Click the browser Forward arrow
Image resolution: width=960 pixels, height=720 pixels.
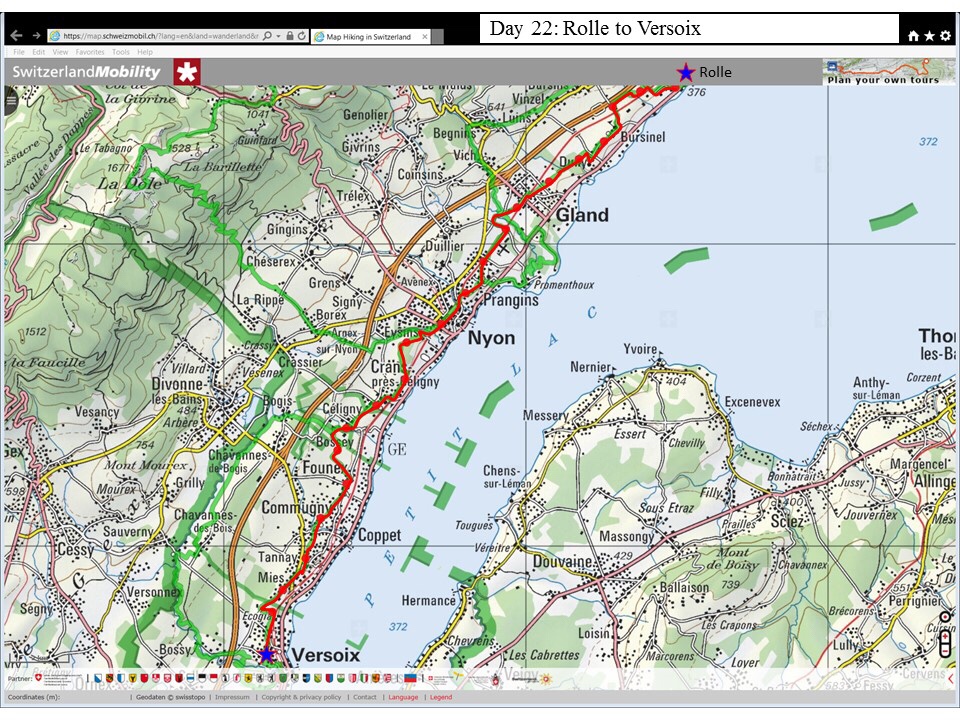tap(36, 36)
